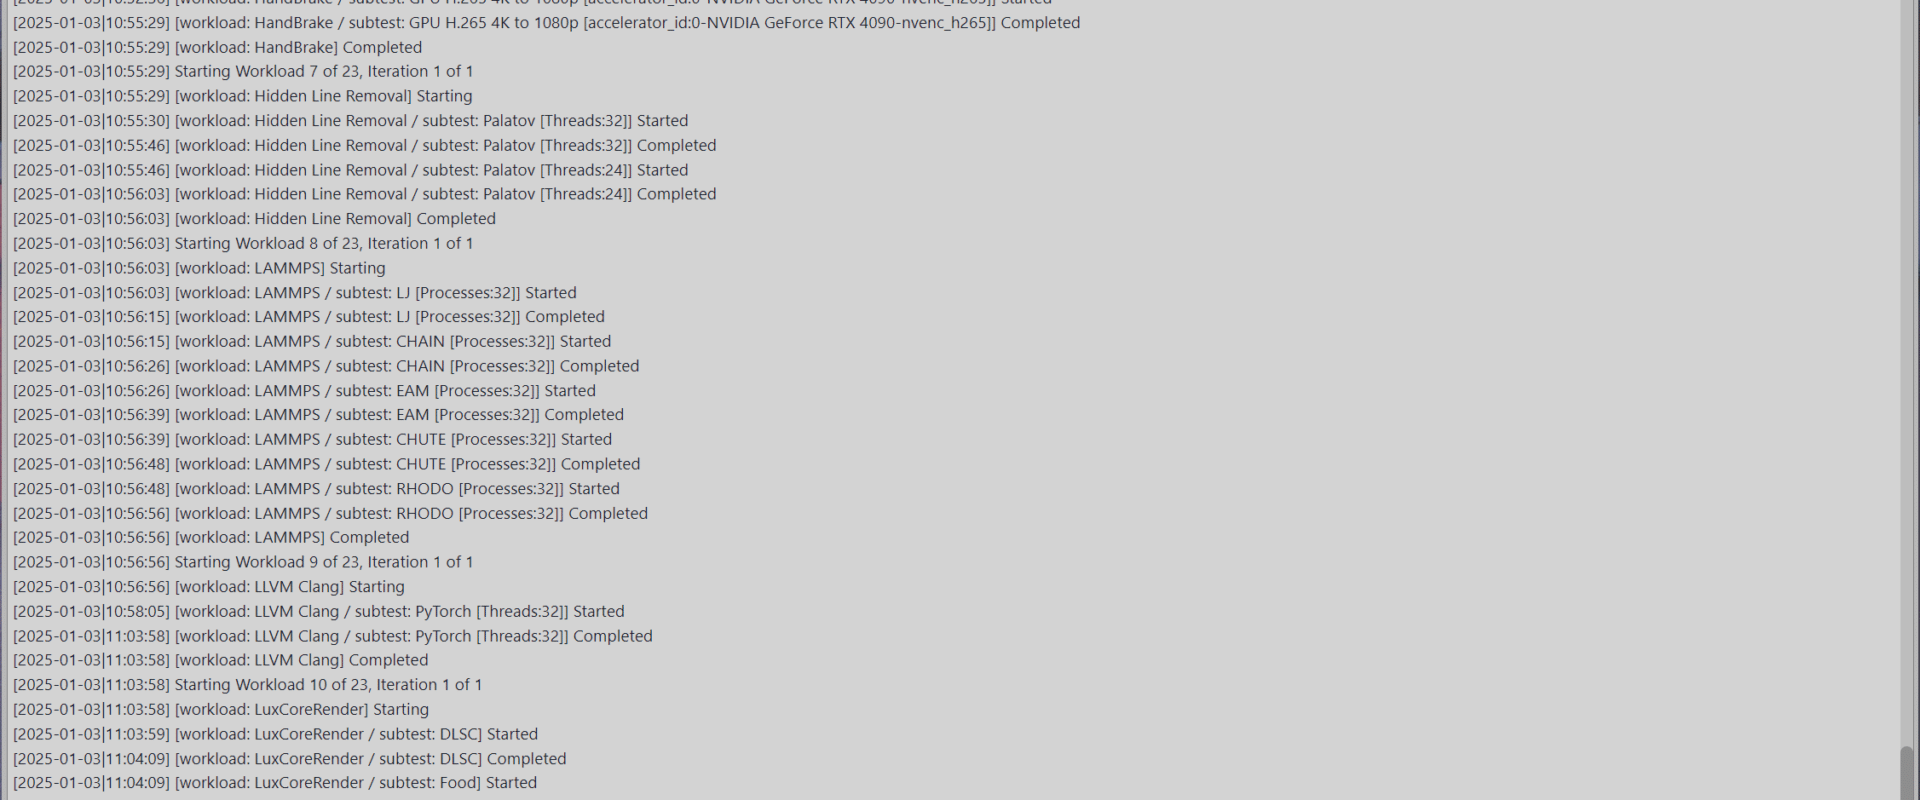This screenshot has height=800, width=1920.
Task: Click the LLVM Clang PyTorch Started line
Action: pos(318,612)
